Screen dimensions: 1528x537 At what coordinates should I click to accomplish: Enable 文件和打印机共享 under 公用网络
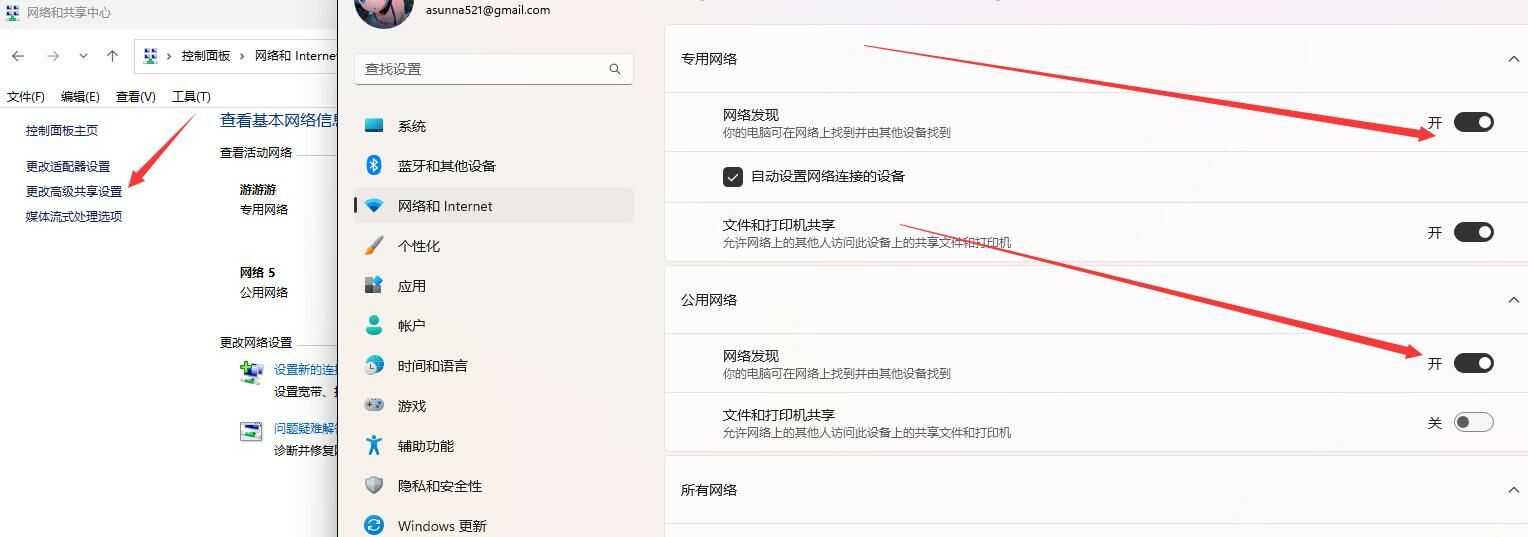click(1473, 422)
